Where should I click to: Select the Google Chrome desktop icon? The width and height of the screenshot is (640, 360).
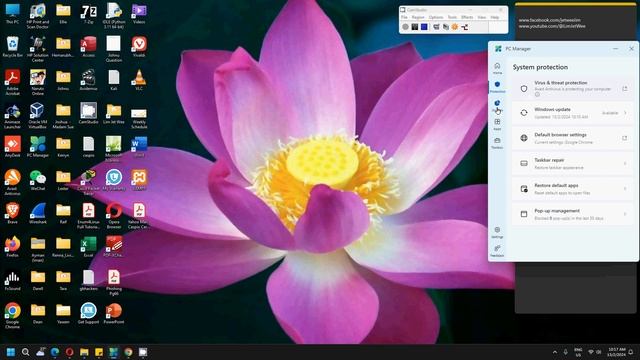[x=12, y=316]
